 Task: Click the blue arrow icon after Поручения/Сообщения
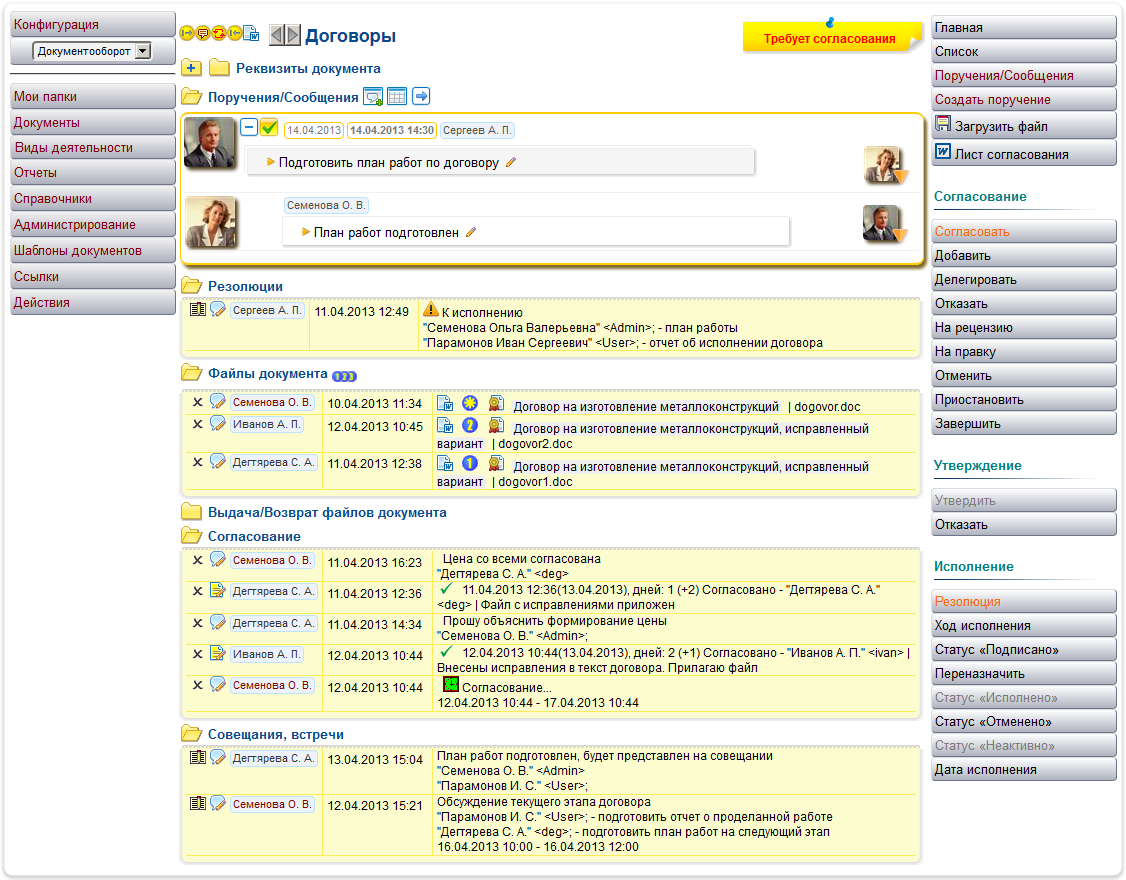[421, 97]
